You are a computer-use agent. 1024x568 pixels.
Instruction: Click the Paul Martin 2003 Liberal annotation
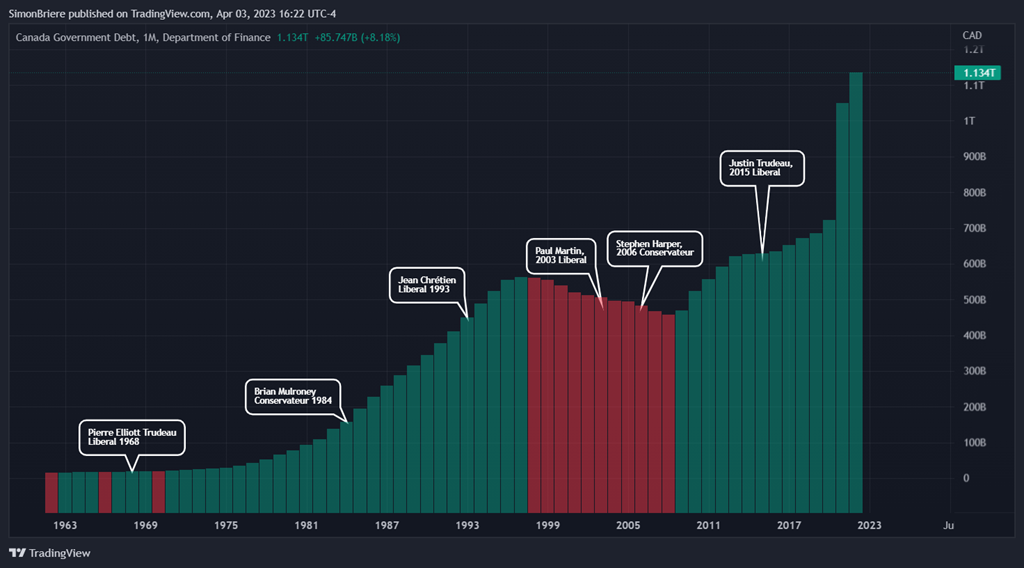point(561,255)
